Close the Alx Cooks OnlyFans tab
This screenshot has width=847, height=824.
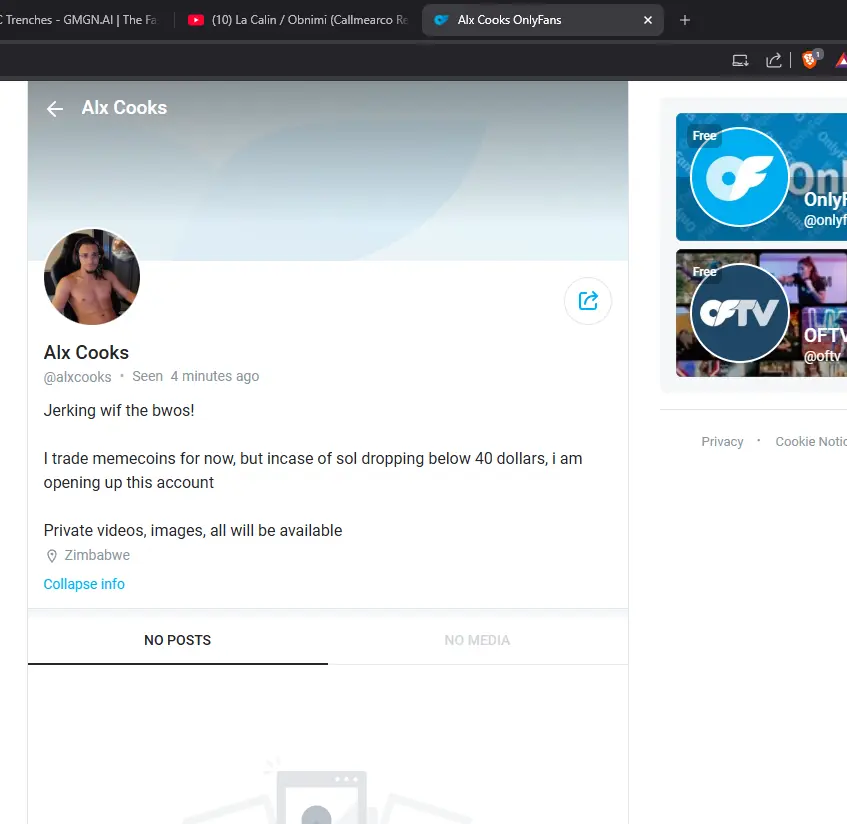[648, 20]
